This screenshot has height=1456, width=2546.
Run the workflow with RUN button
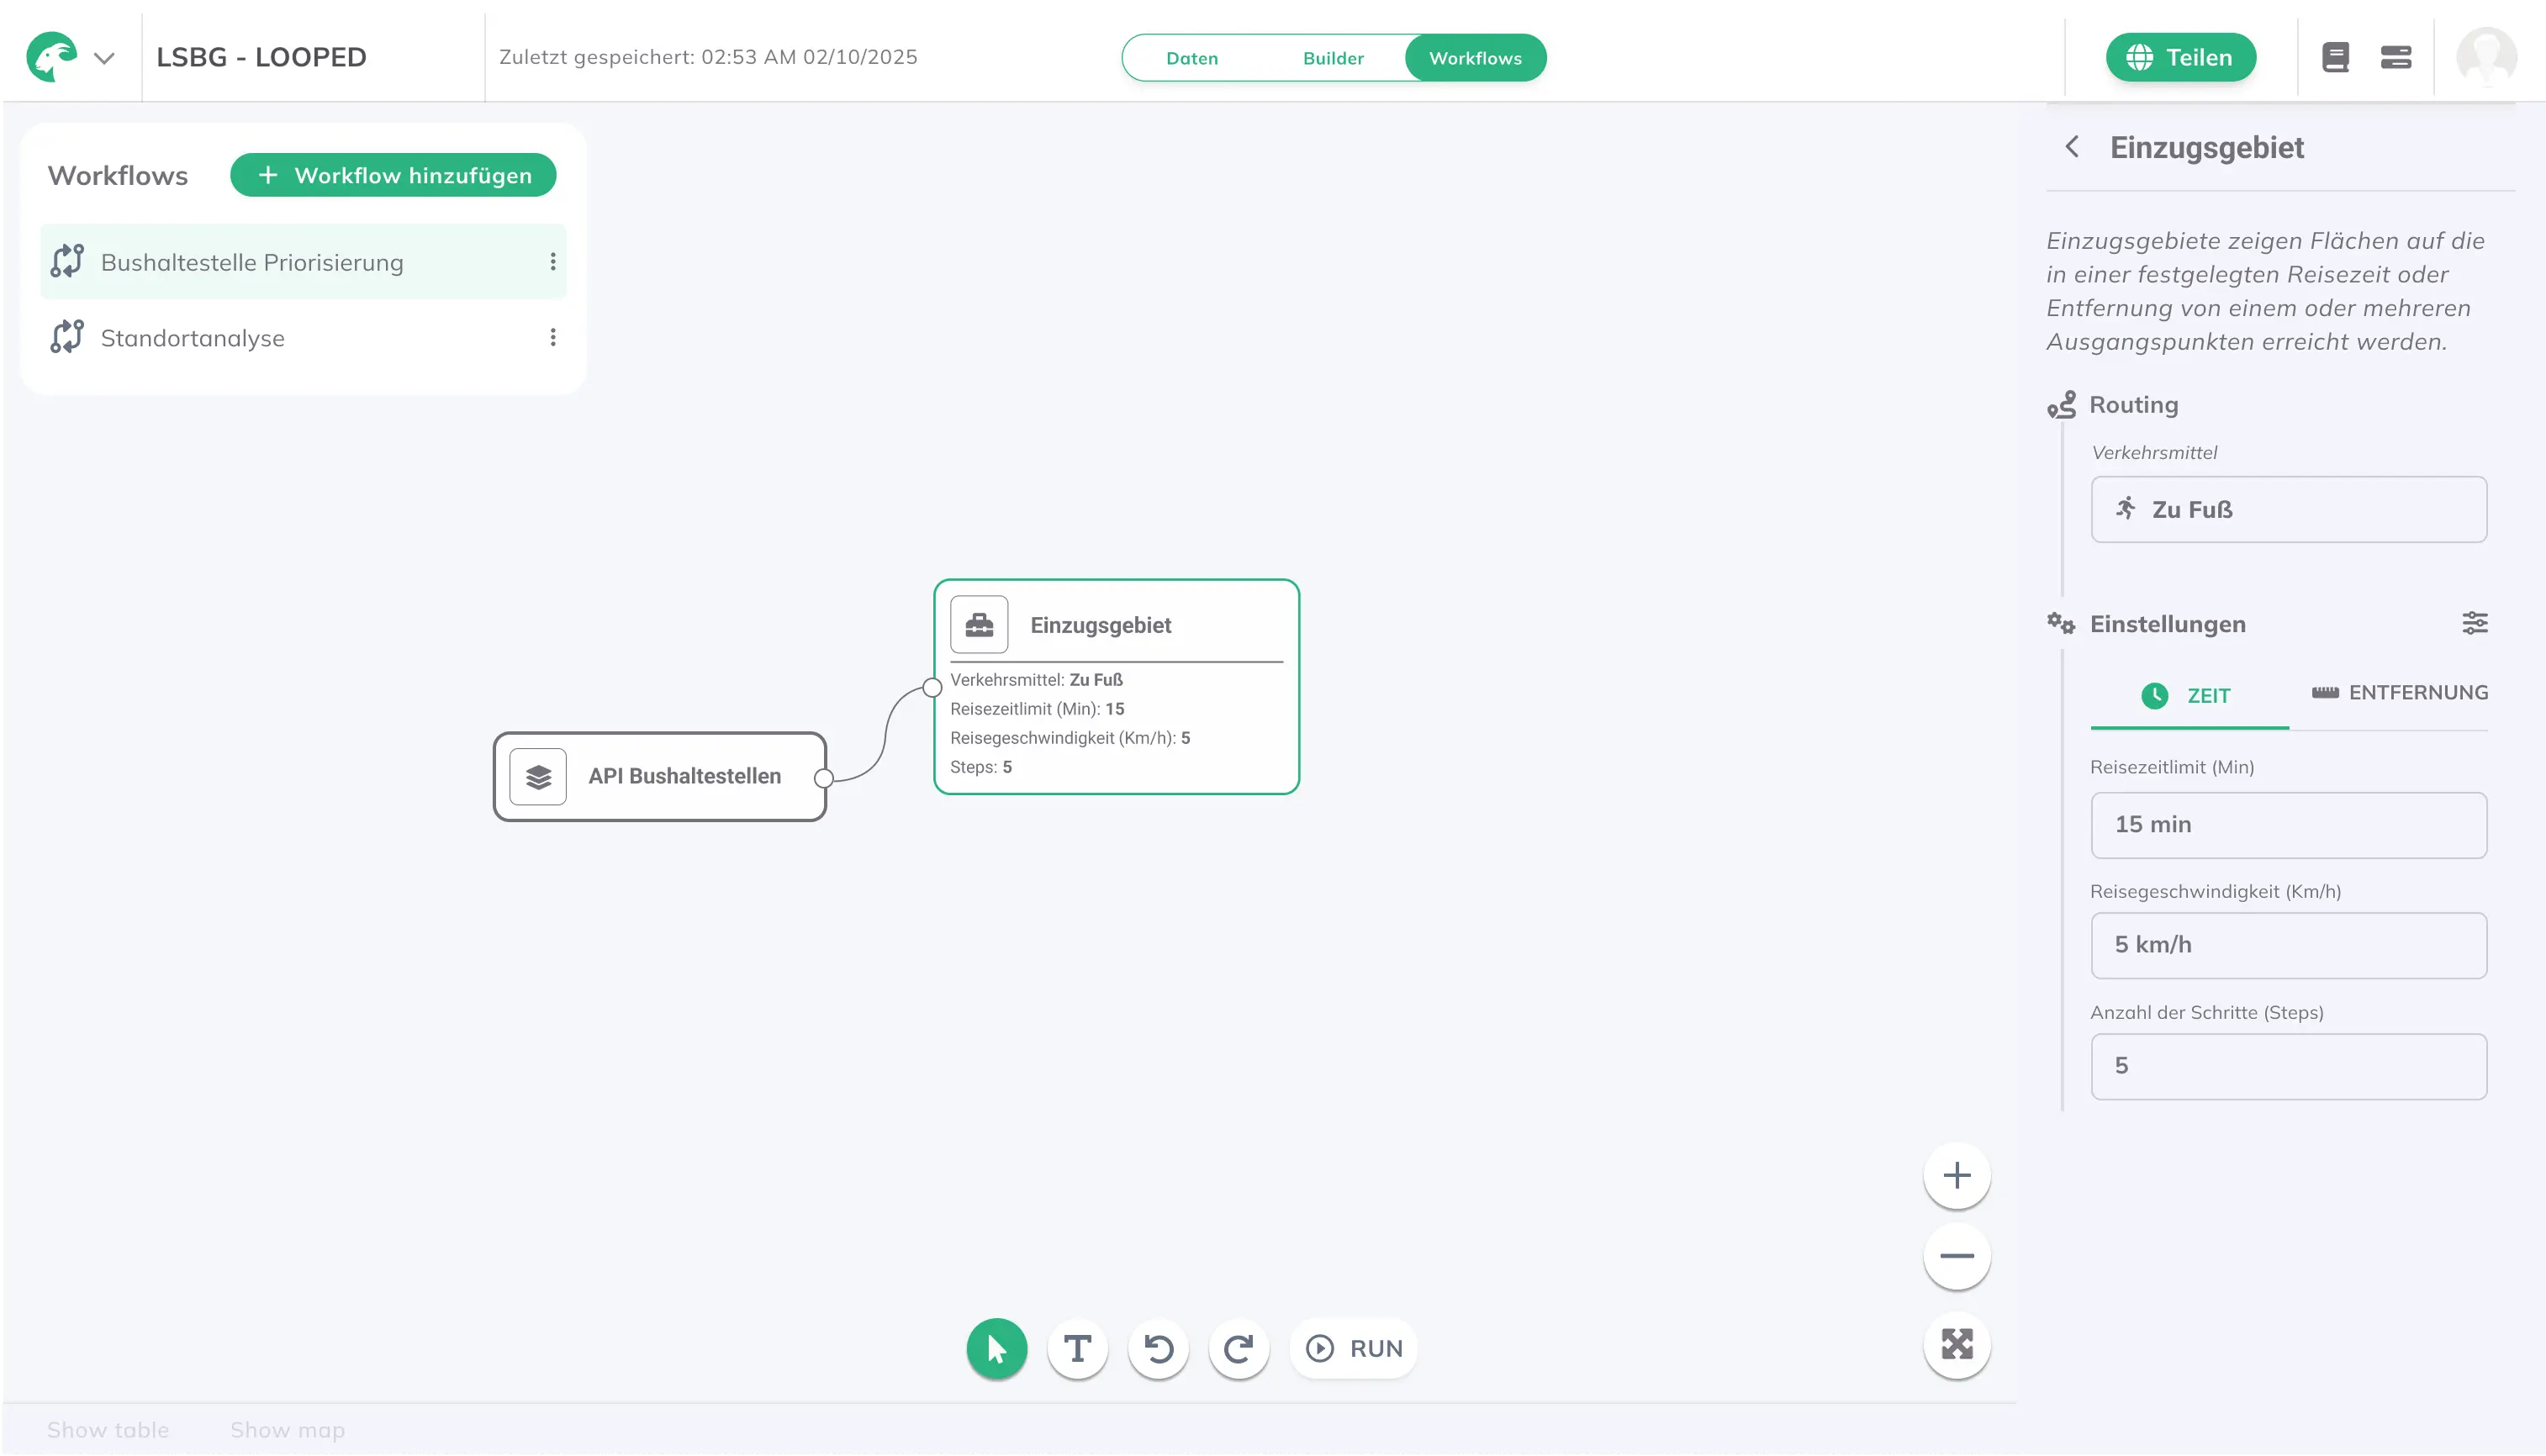[x=1354, y=1348]
